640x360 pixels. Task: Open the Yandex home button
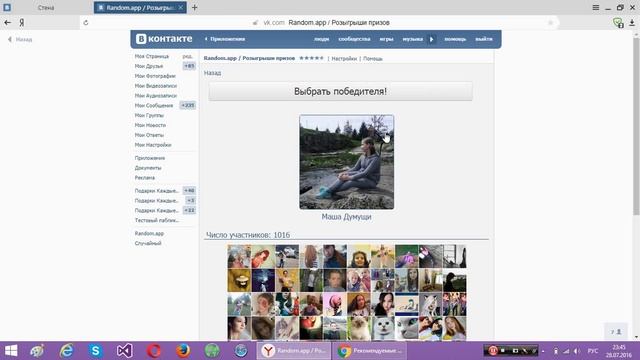(x=22, y=22)
